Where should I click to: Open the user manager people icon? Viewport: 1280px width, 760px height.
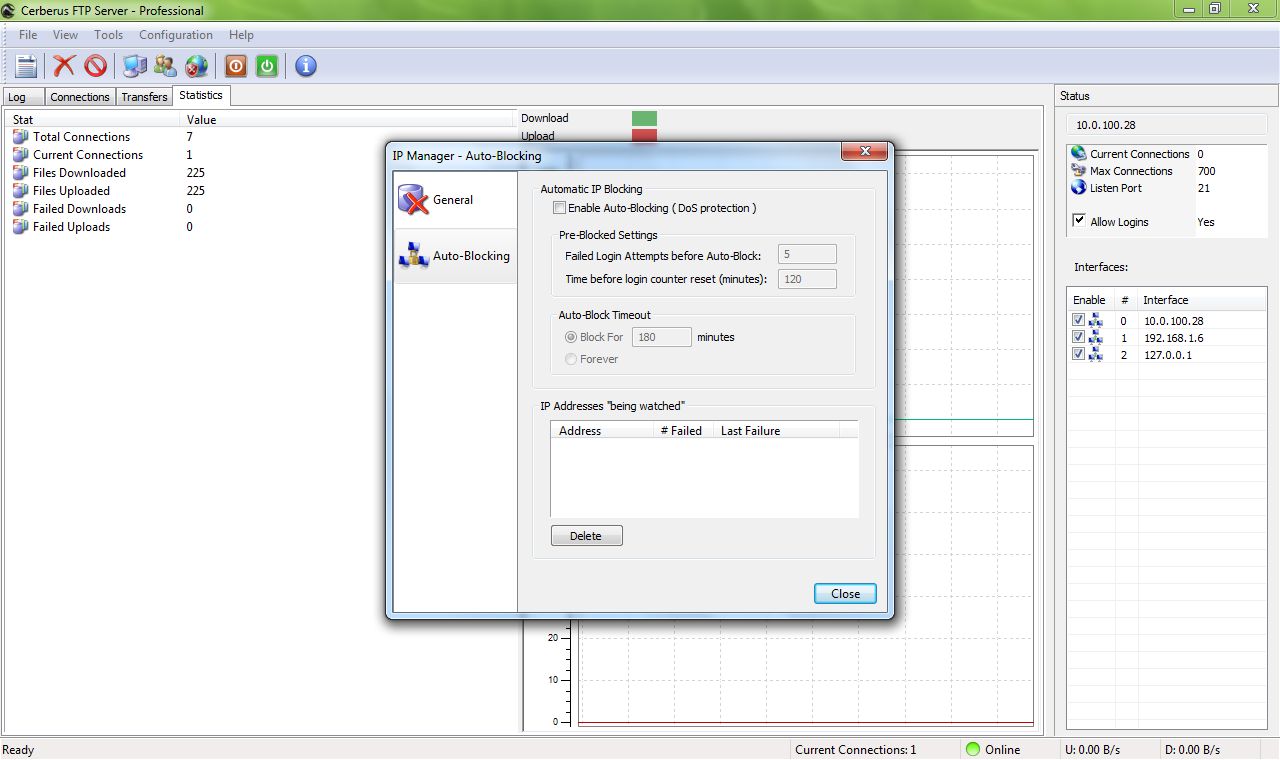click(165, 66)
